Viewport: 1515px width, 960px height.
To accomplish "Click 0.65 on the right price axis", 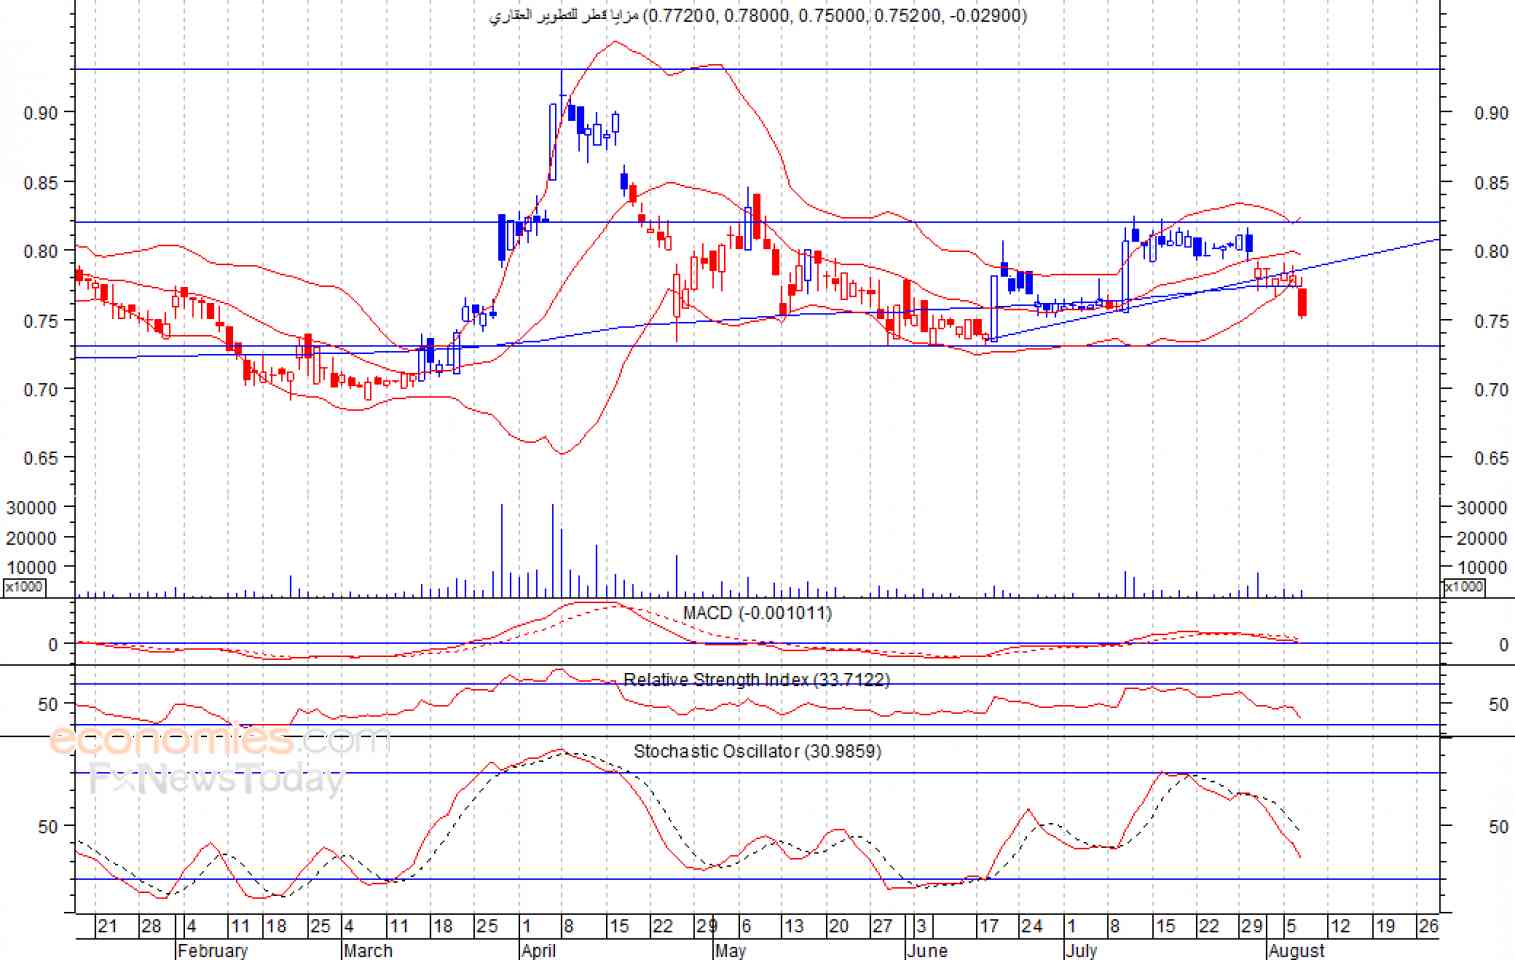I will tap(1491, 458).
